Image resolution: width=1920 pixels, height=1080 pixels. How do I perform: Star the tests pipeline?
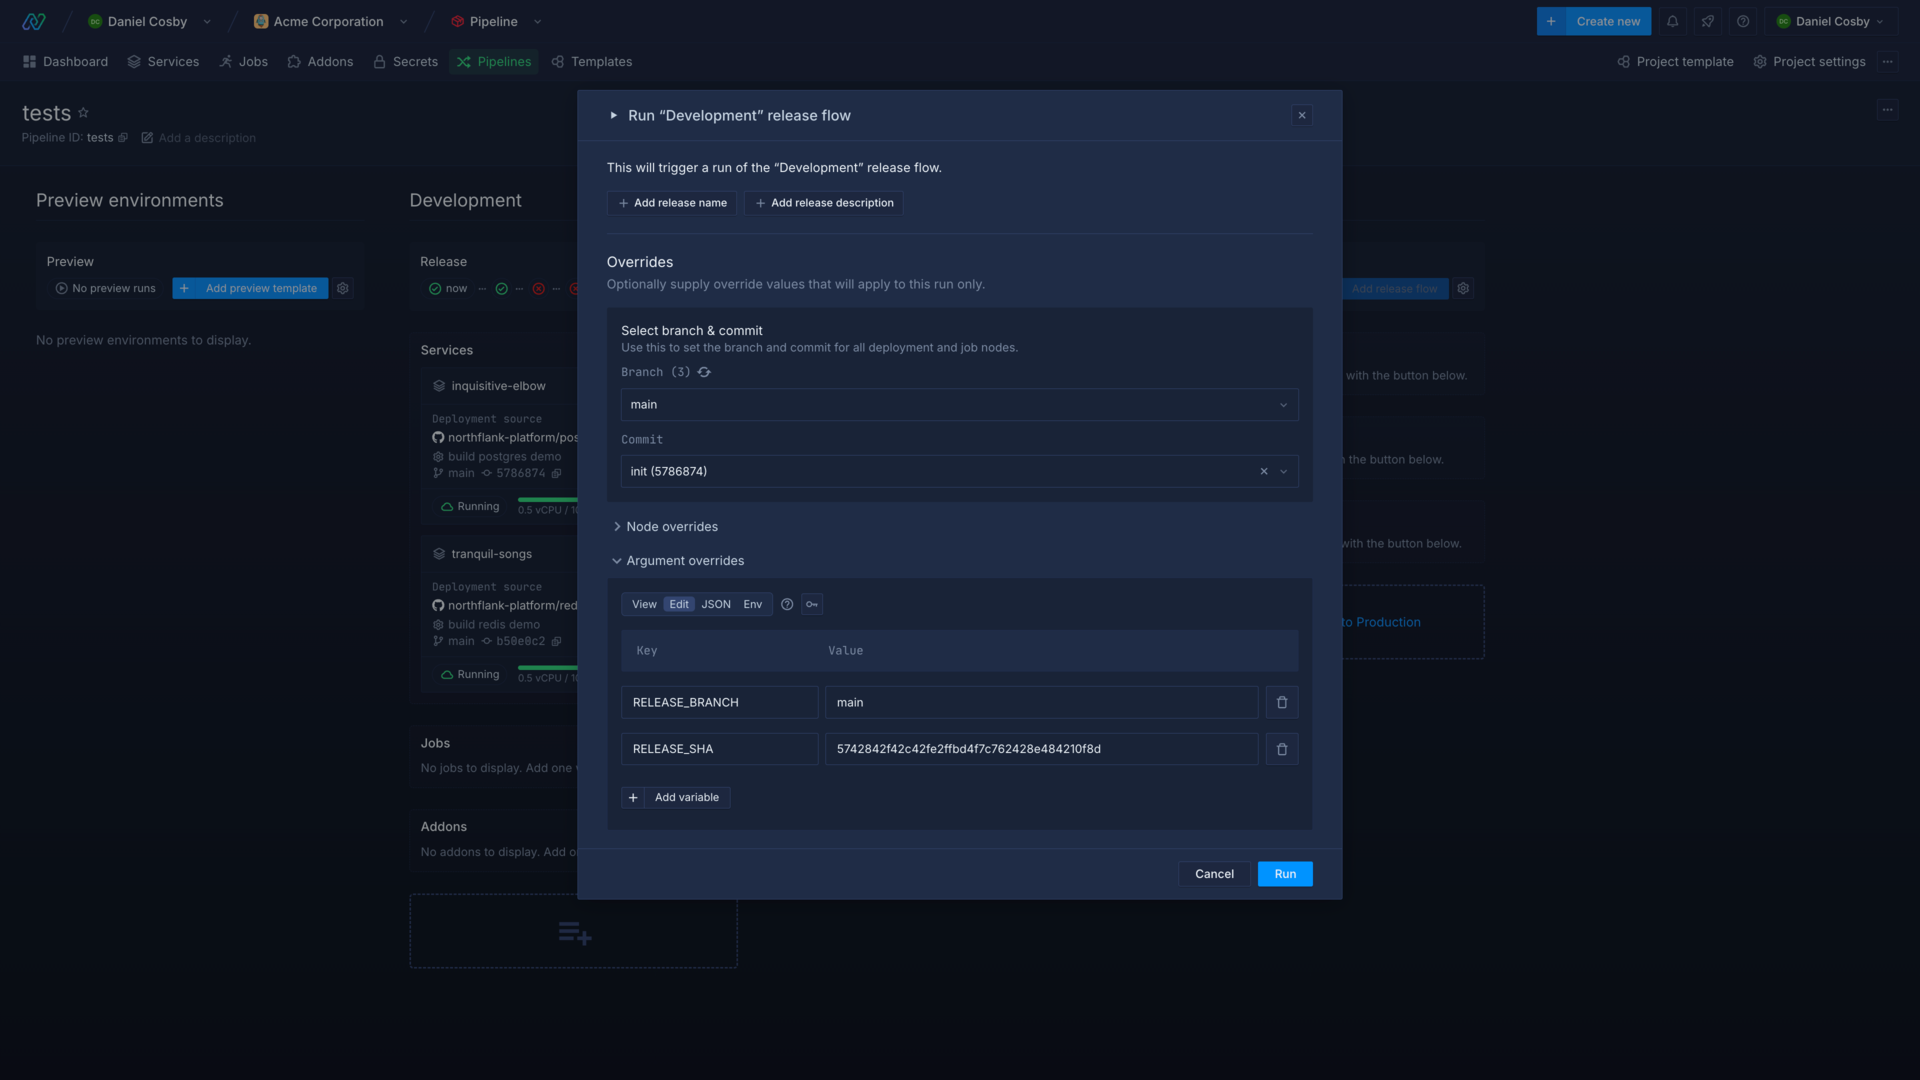click(83, 113)
